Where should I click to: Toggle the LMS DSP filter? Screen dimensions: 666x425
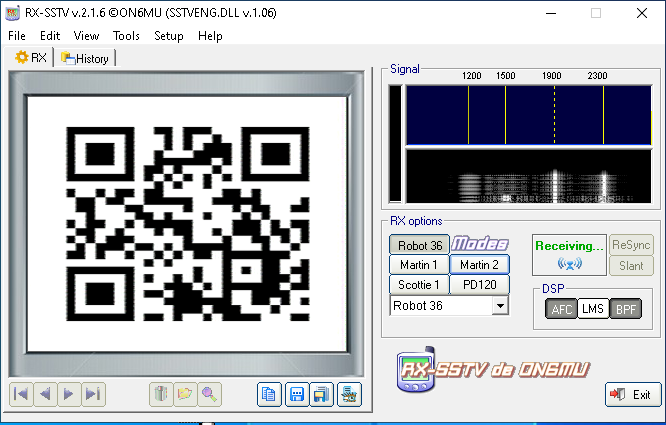[x=593, y=309]
